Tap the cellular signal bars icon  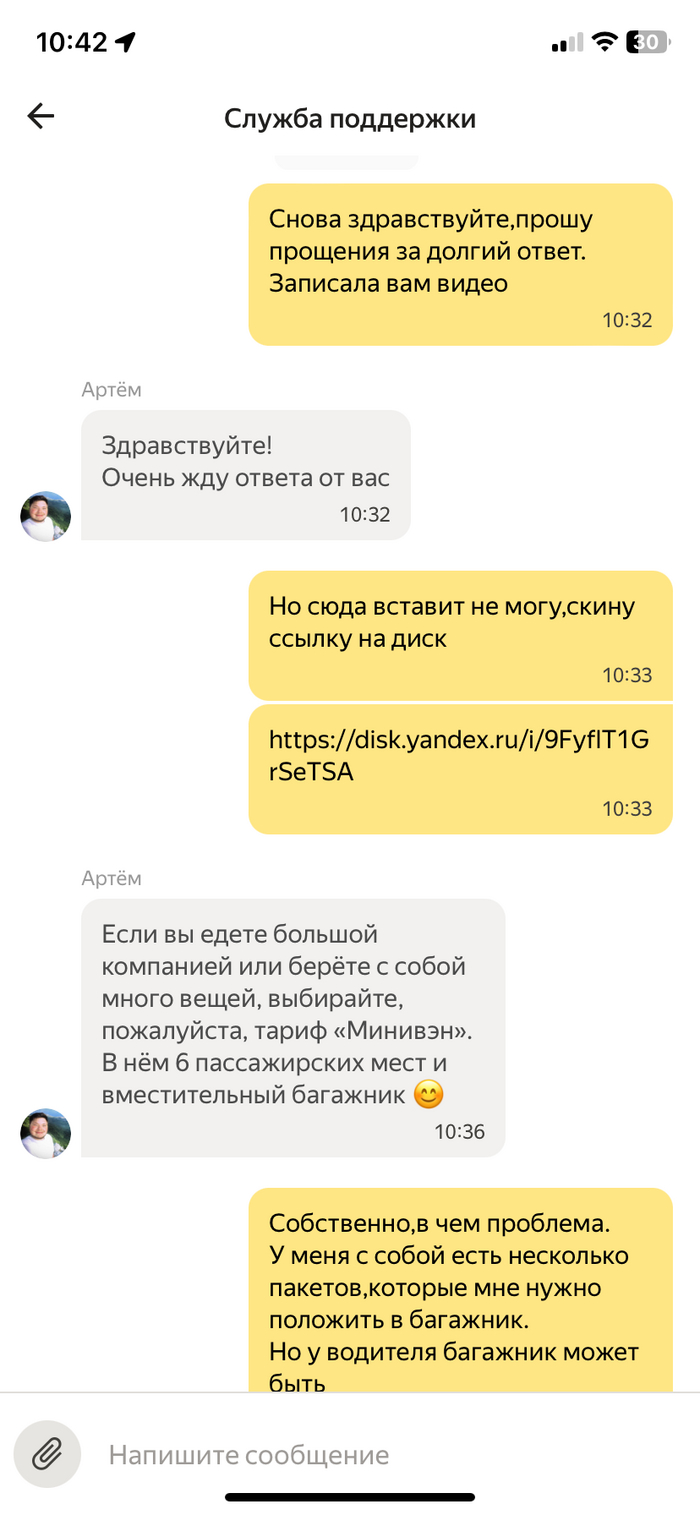(566, 43)
